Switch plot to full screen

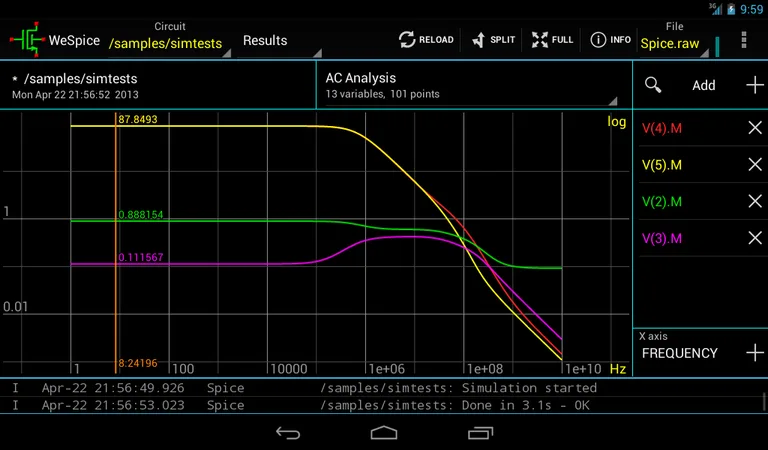[552, 40]
